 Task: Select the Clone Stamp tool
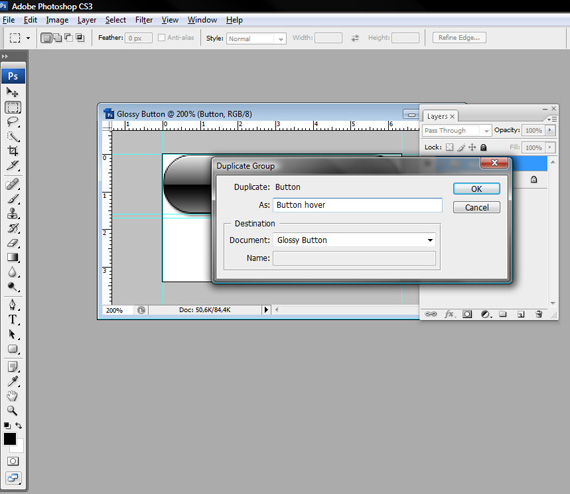pos(13,213)
